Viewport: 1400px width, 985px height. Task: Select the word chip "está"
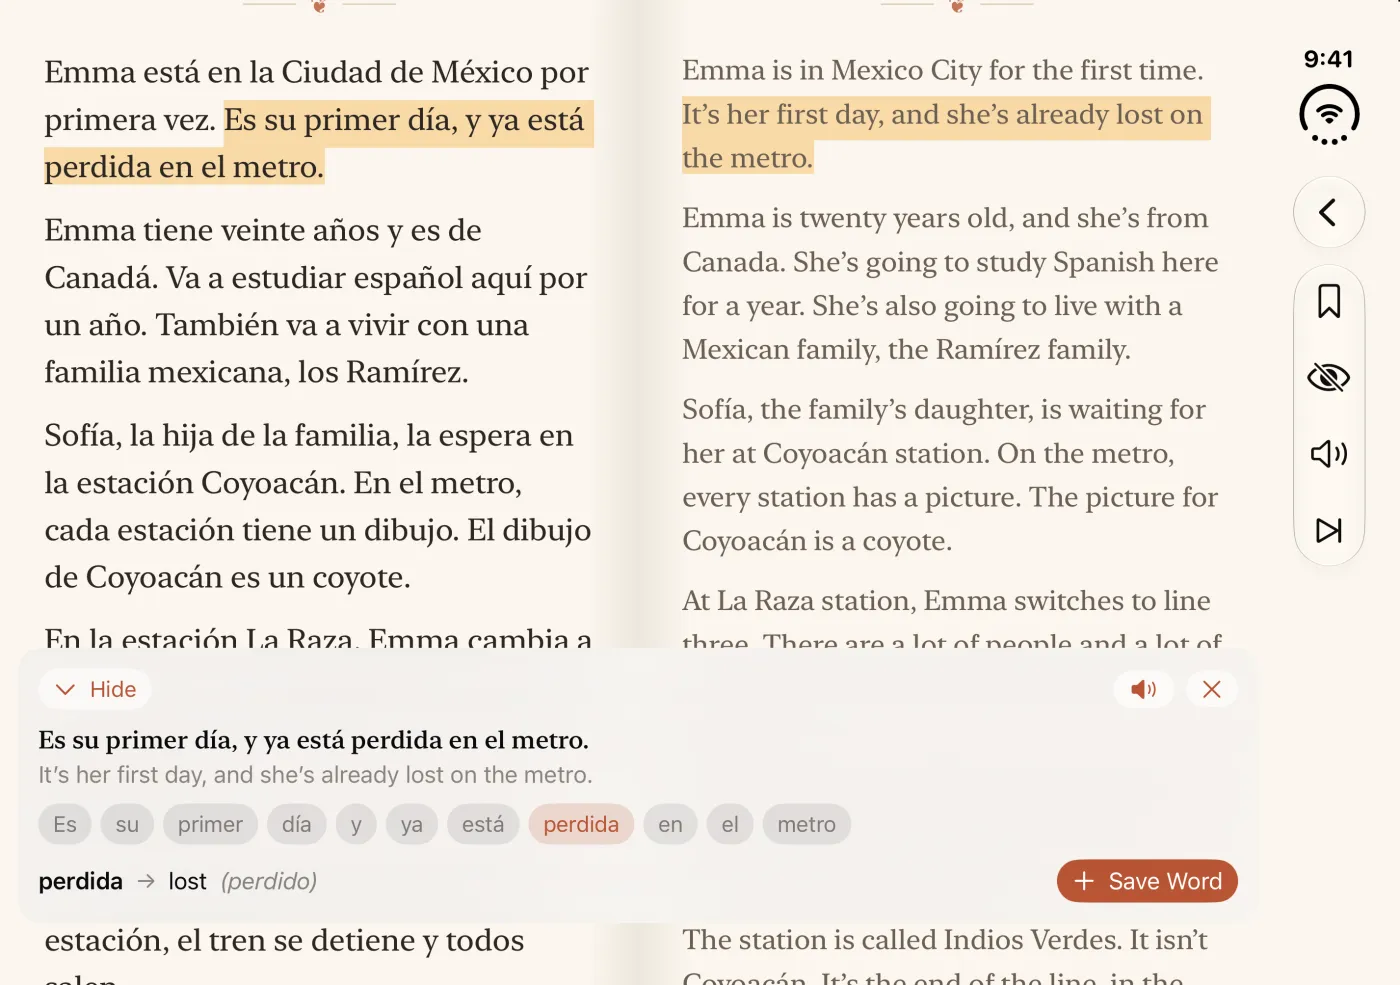coord(483,824)
